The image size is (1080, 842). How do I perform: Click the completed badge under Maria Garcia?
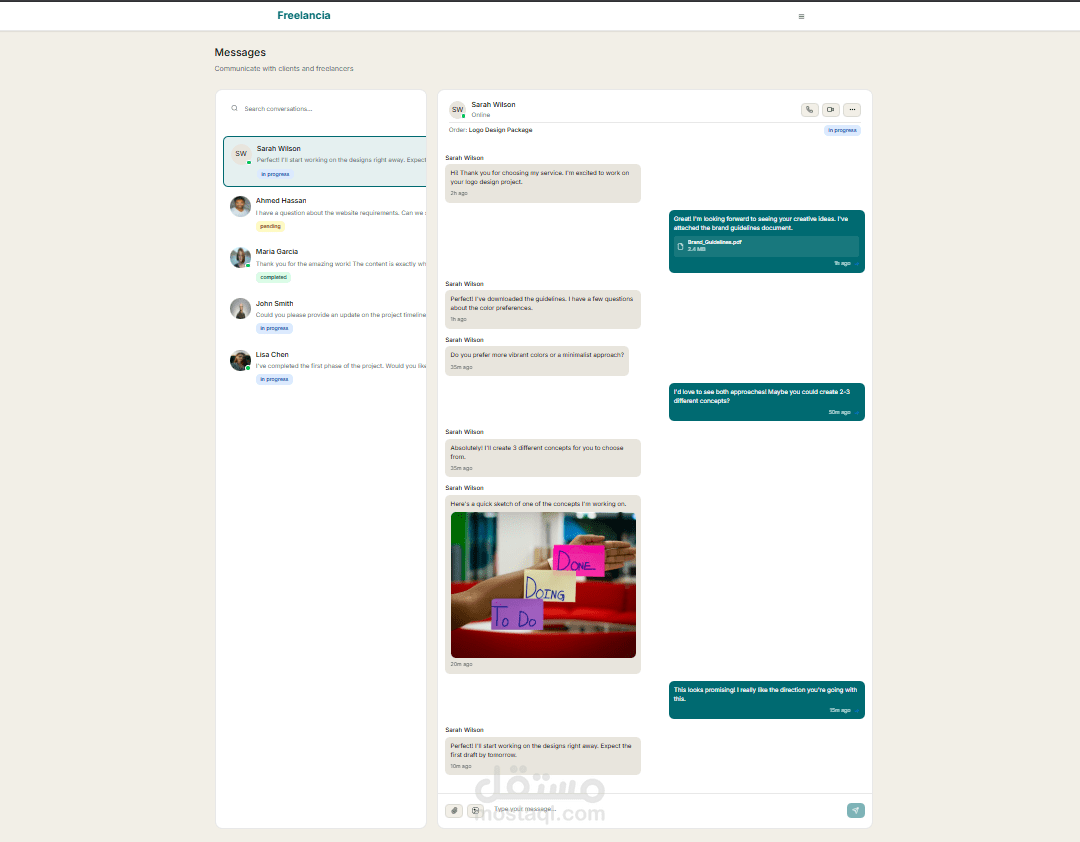coord(273,277)
